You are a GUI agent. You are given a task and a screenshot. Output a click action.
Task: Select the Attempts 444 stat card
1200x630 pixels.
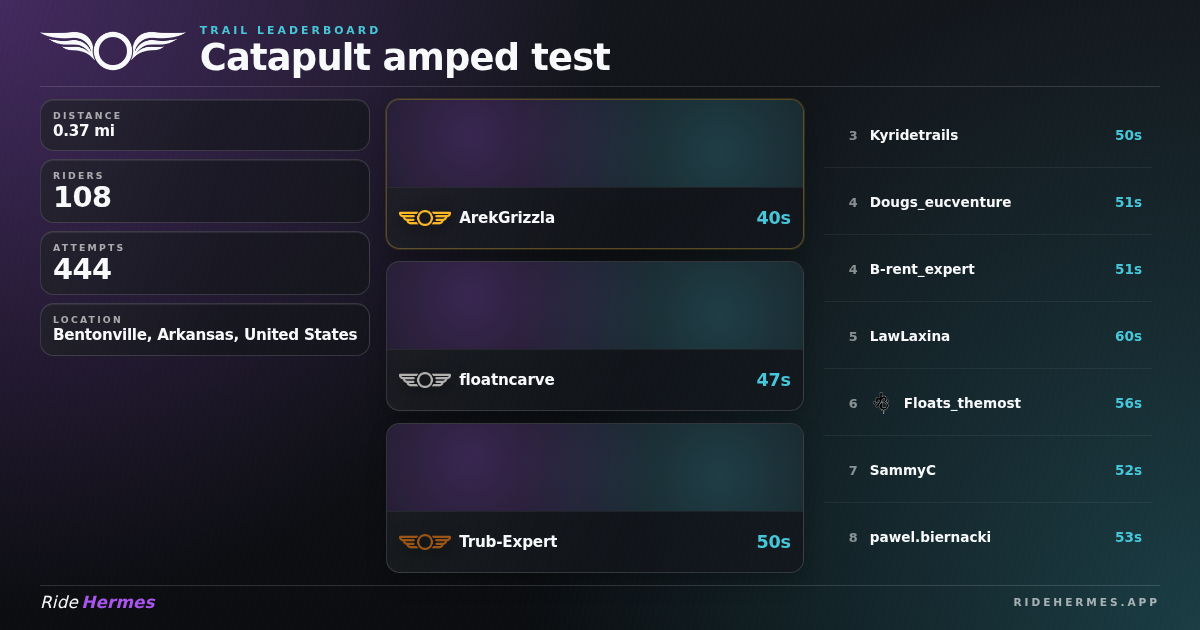pos(205,263)
